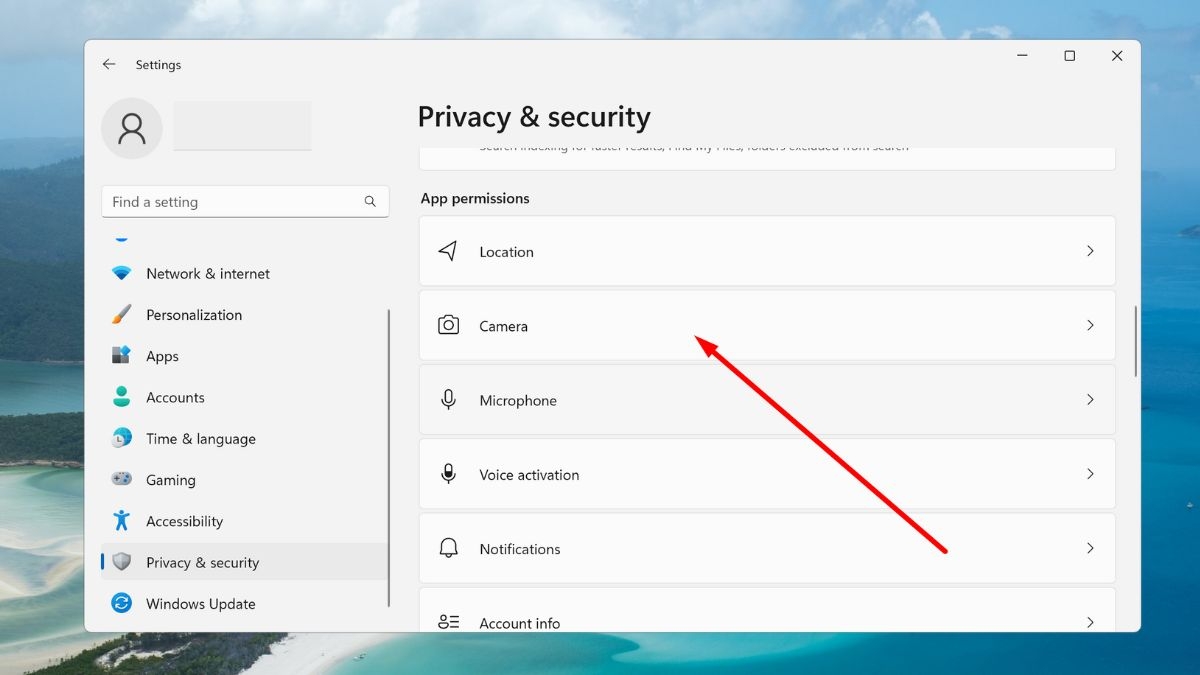Click the Camera label text
Viewport: 1200px width, 675px height.
tap(503, 326)
